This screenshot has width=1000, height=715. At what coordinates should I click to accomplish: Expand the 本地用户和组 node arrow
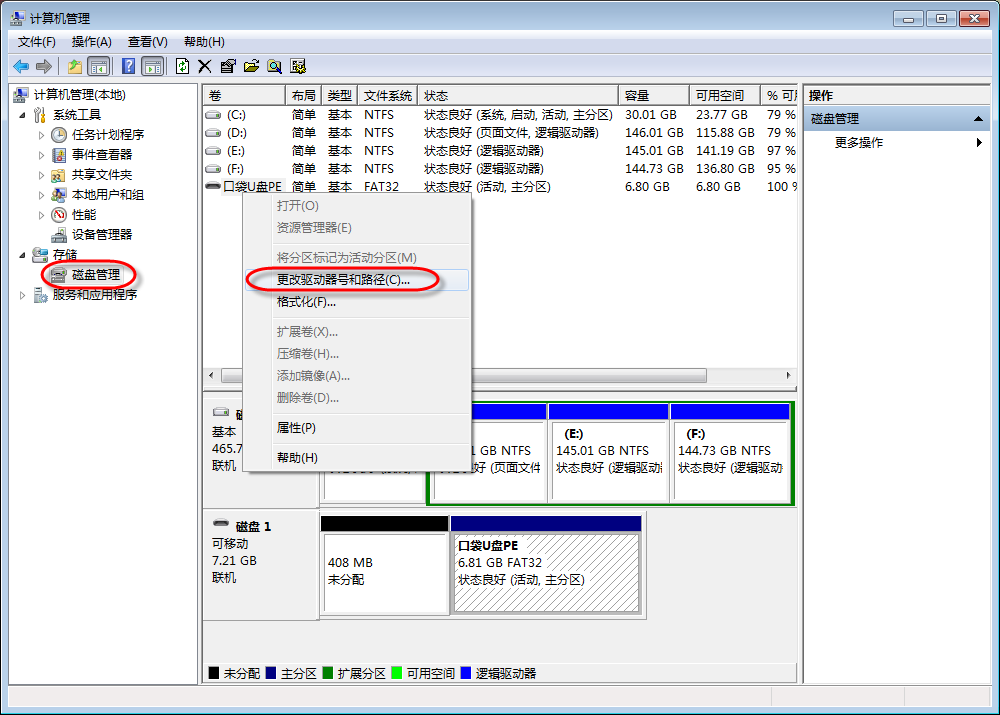click(41, 195)
